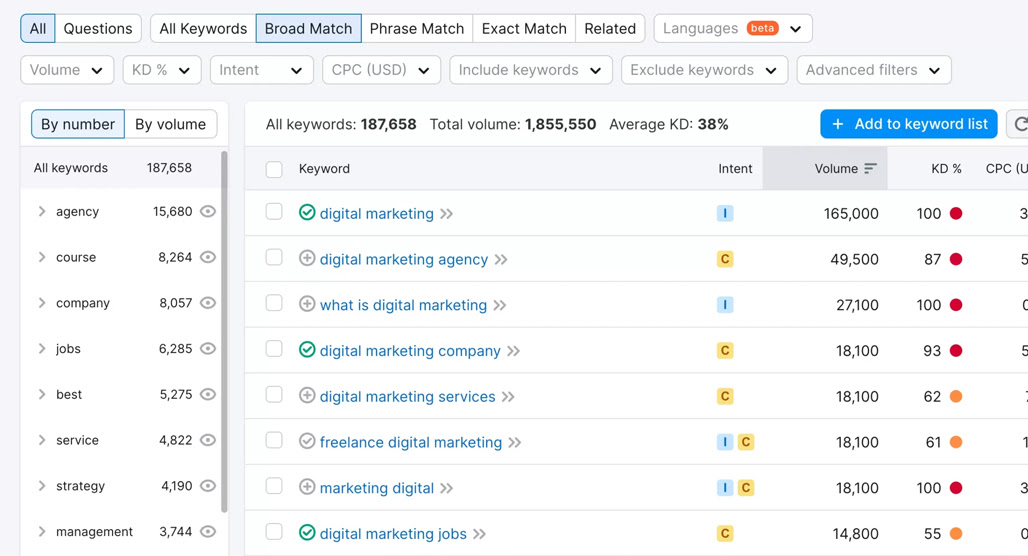Check the box for 'what is digital marketing'
This screenshot has width=1028, height=556.
[274, 303]
